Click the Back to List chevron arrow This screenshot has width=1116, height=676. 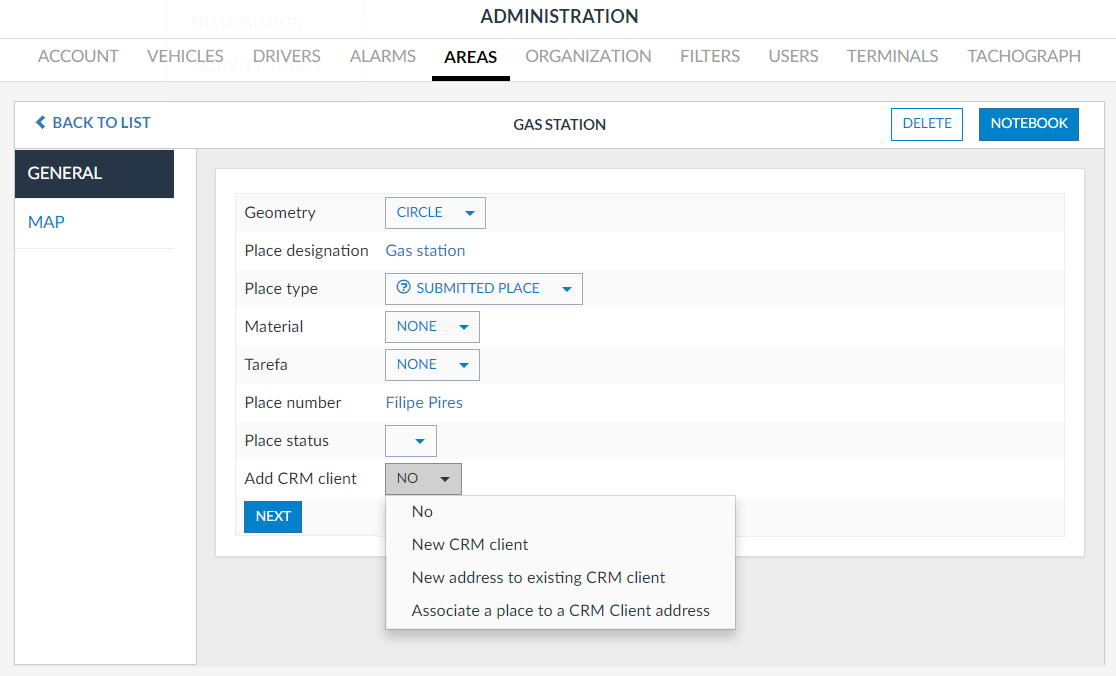click(x=41, y=123)
